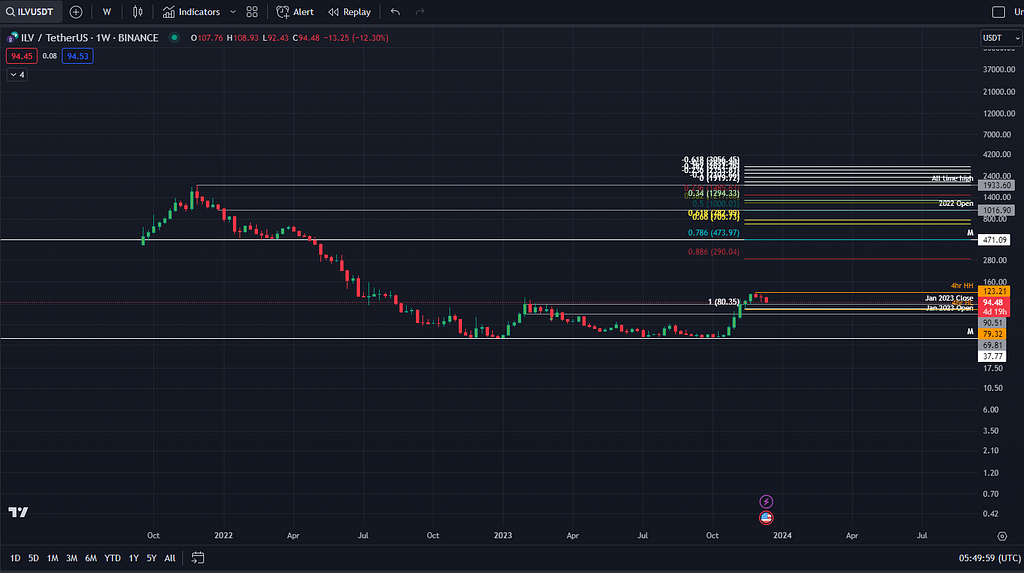Image resolution: width=1024 pixels, height=573 pixels.
Task: Click the 123.21 orange price label
Action: [x=994, y=291]
